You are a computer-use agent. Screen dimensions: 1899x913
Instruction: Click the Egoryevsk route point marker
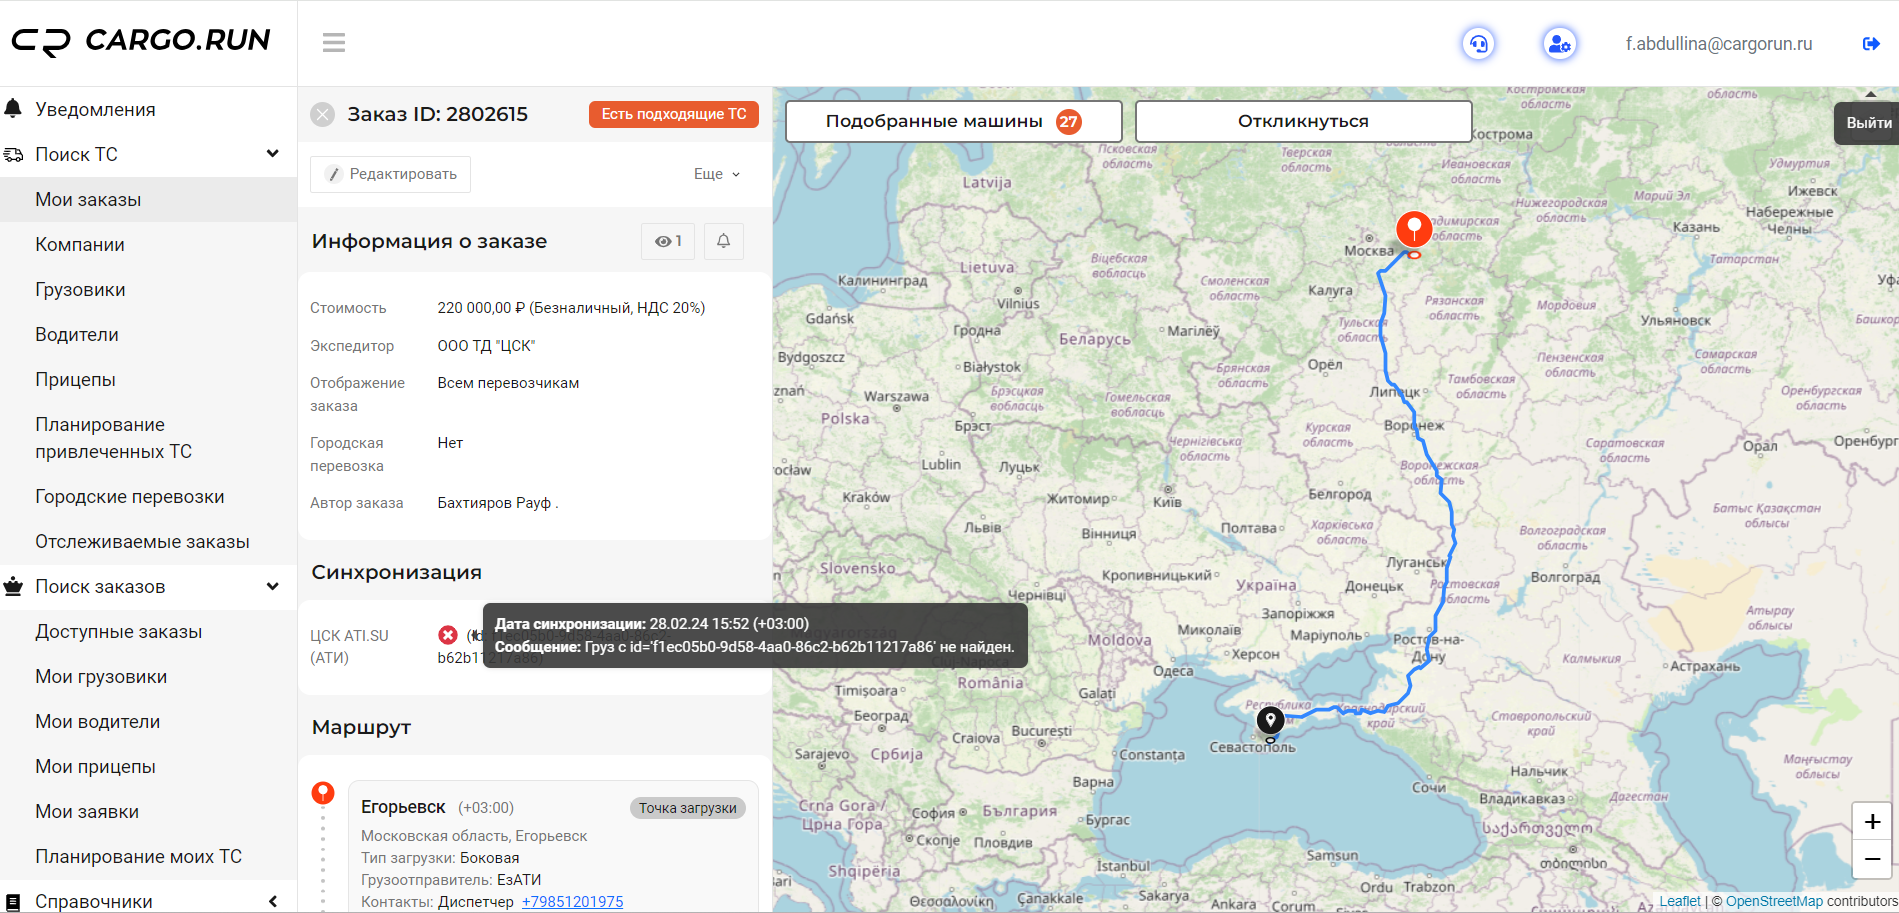tap(323, 793)
